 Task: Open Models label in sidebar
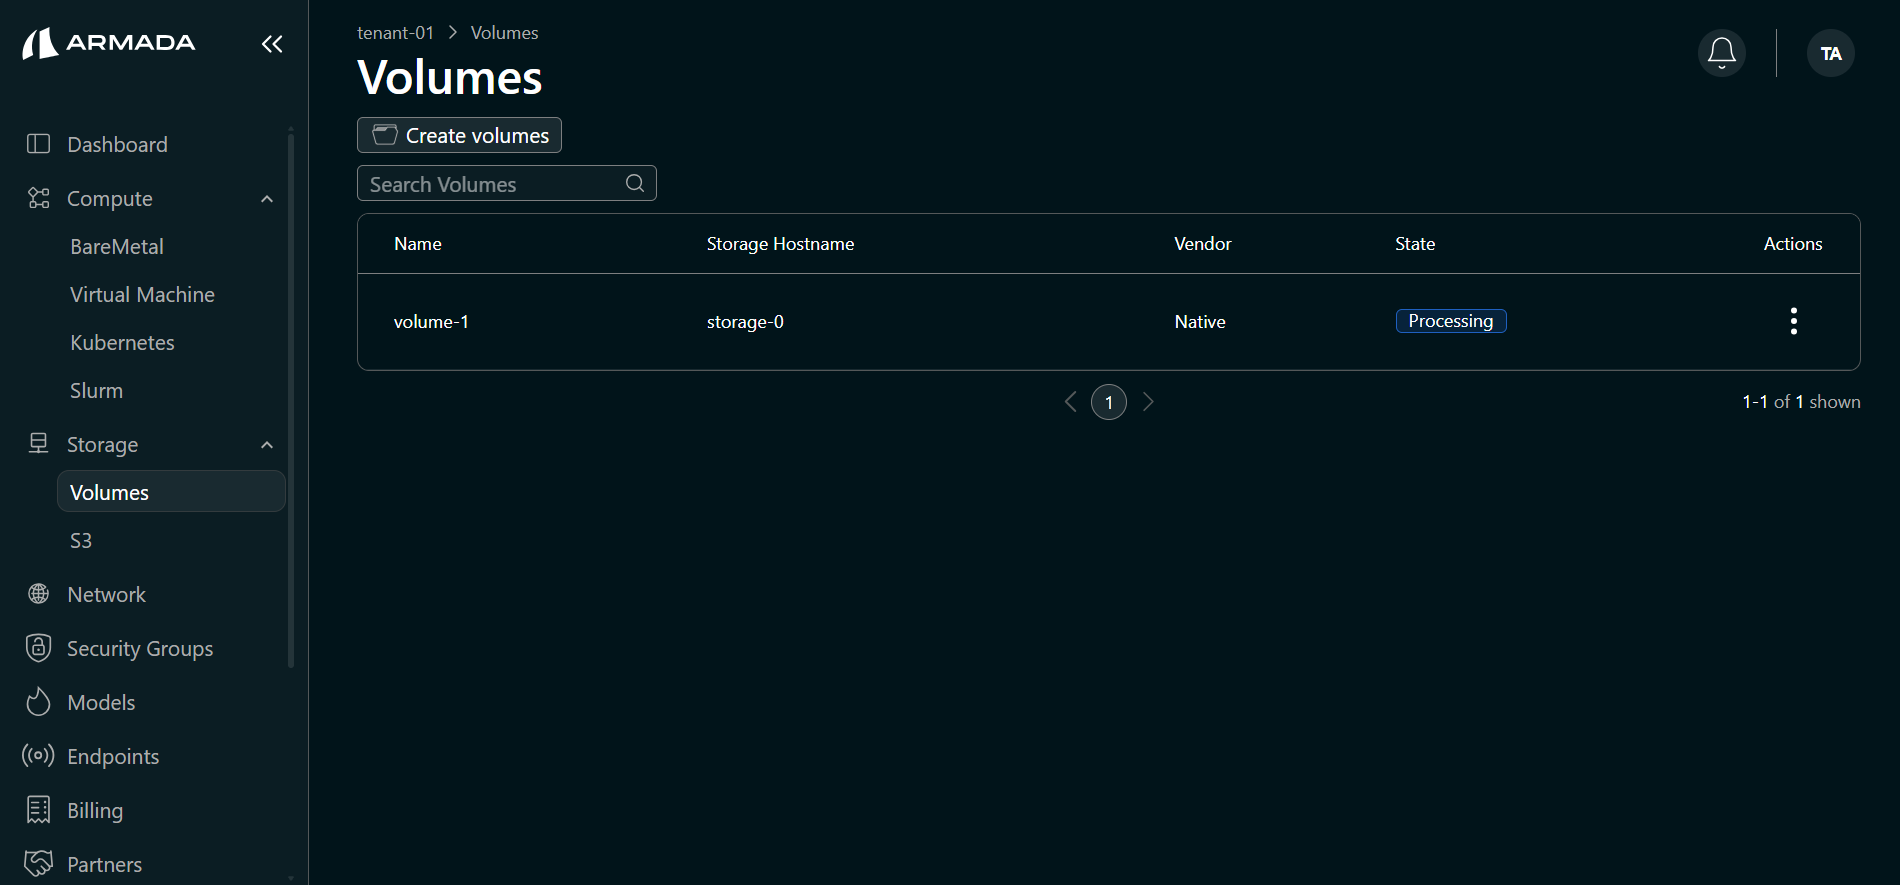pyautogui.click(x=101, y=702)
